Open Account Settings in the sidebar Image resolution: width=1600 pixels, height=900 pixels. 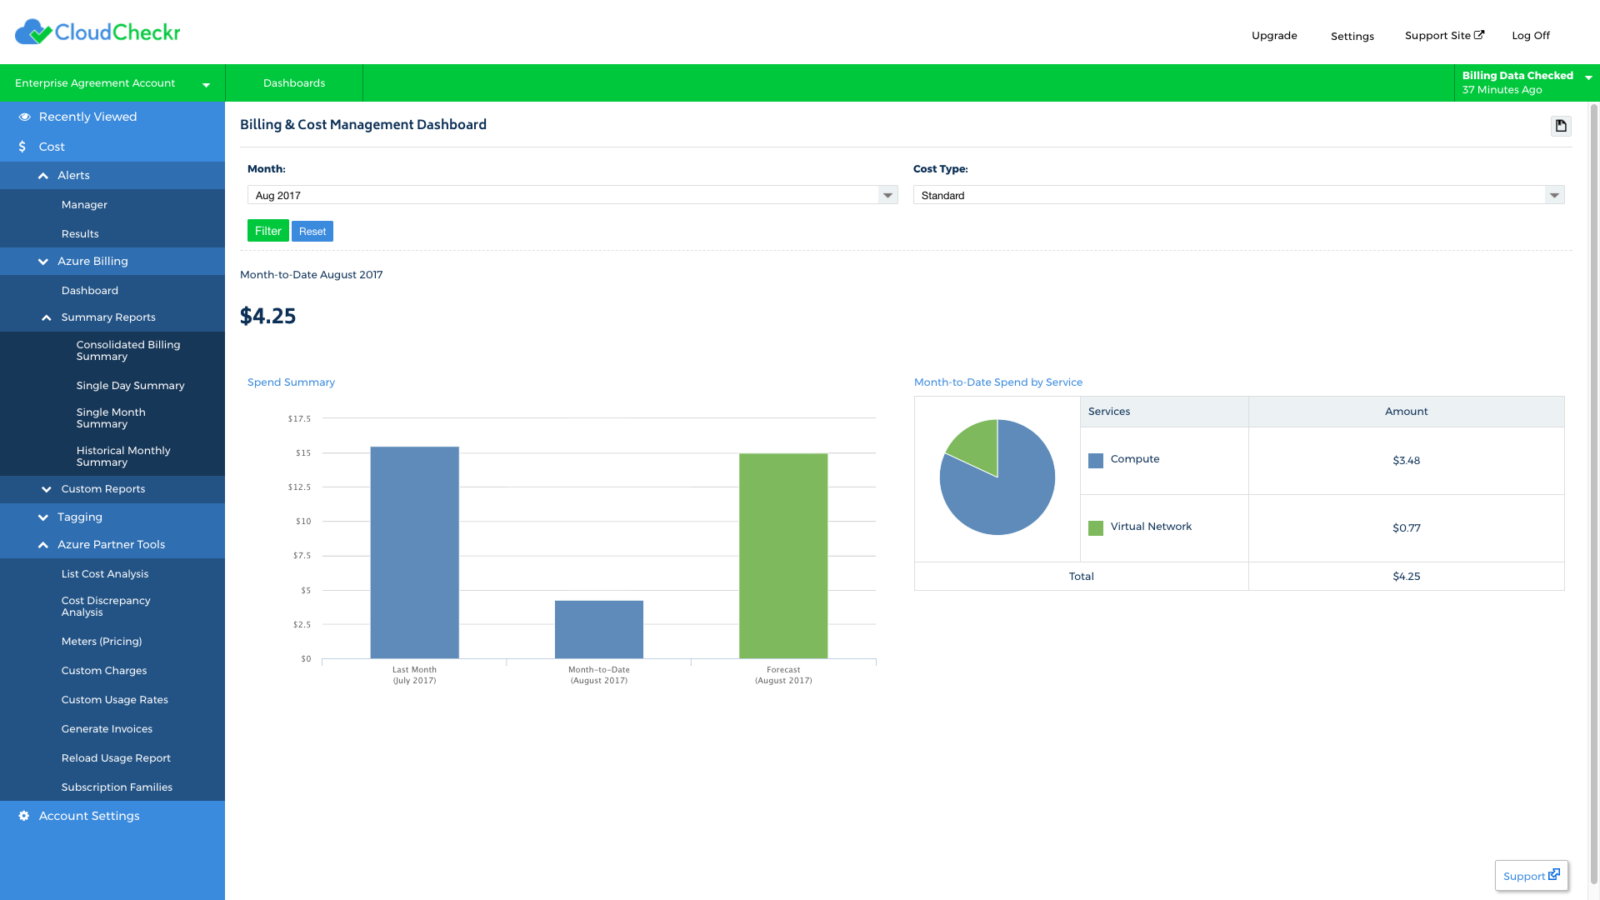[89, 816]
